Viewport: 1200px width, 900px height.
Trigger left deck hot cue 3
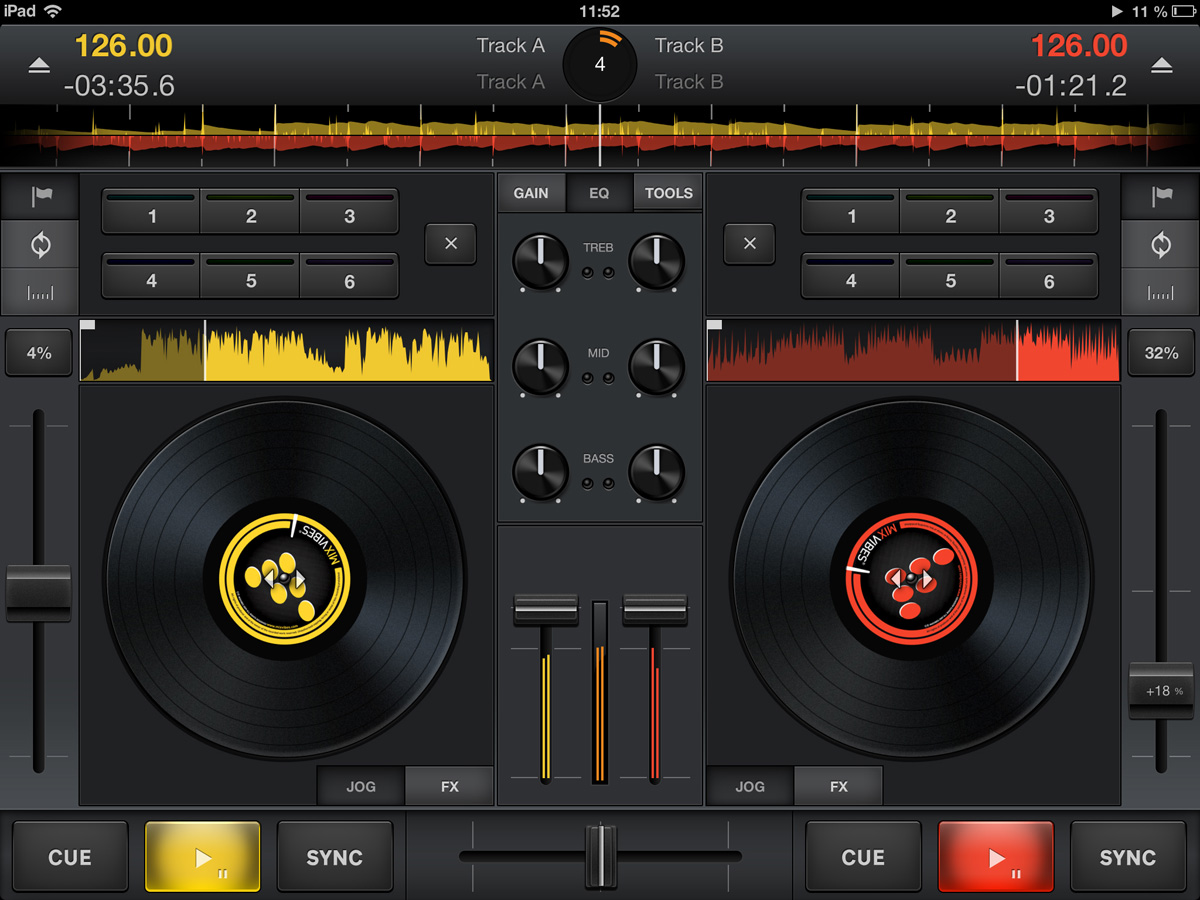tap(349, 212)
